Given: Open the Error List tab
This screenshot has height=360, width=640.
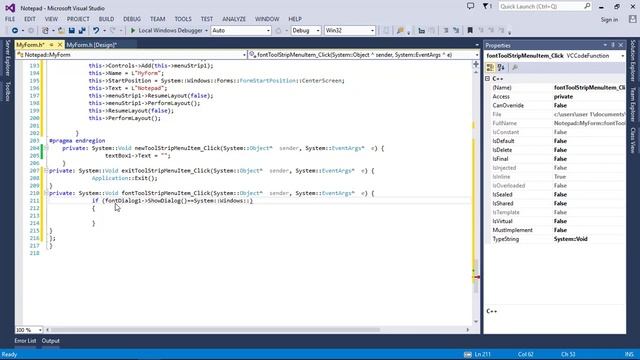Looking at the screenshot, I should pyautogui.click(x=25, y=341).
